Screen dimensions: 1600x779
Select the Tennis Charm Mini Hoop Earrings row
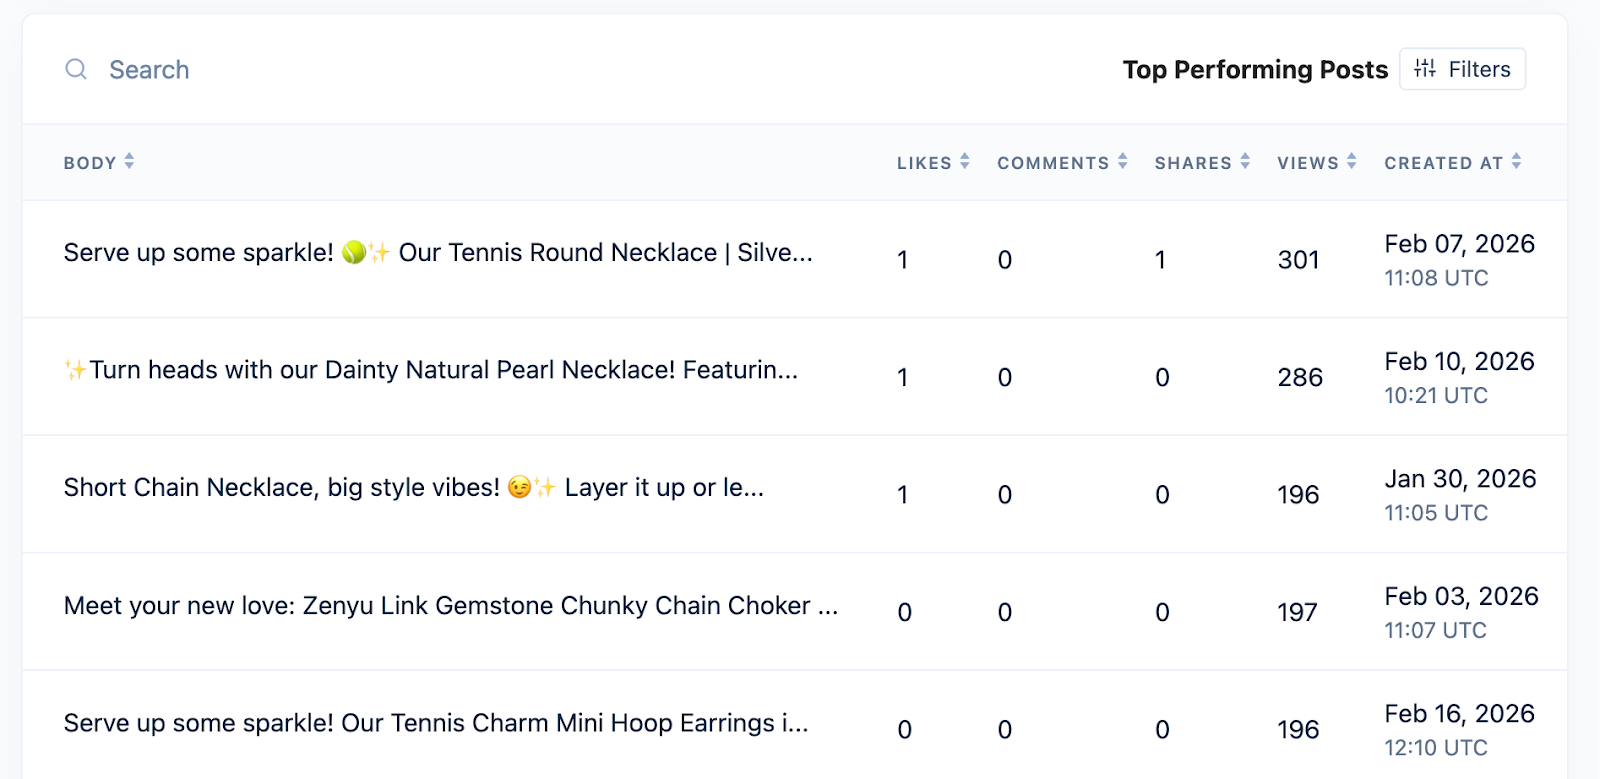pos(436,723)
